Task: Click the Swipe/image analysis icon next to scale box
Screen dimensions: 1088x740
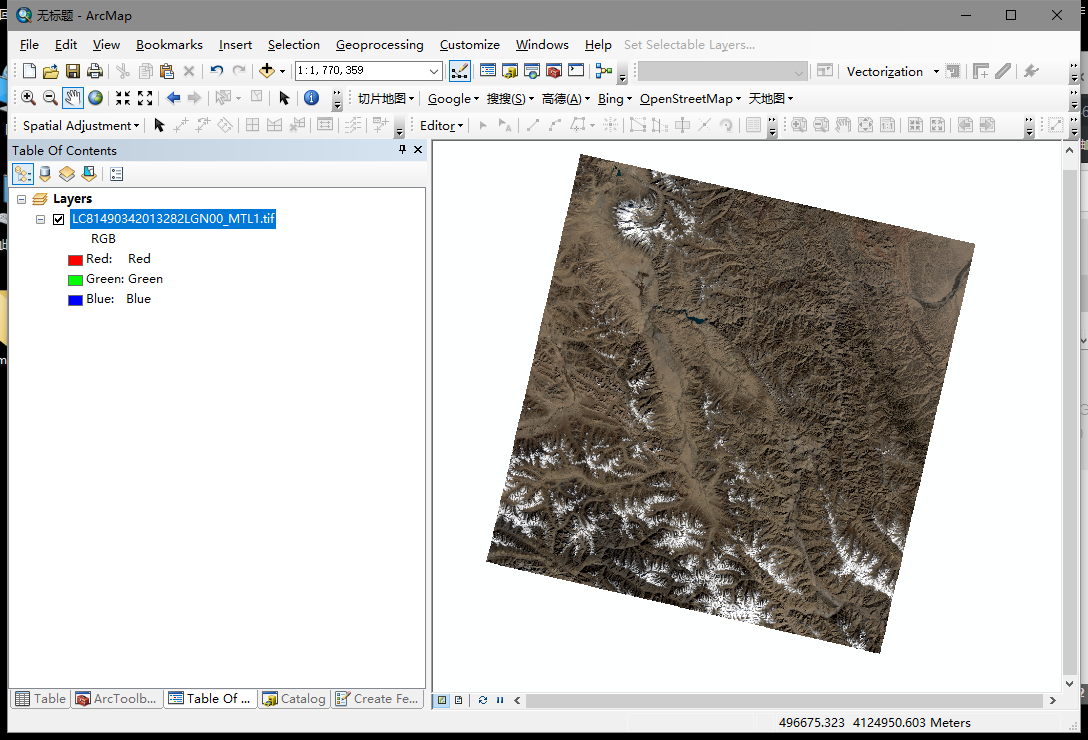Action: [x=460, y=71]
